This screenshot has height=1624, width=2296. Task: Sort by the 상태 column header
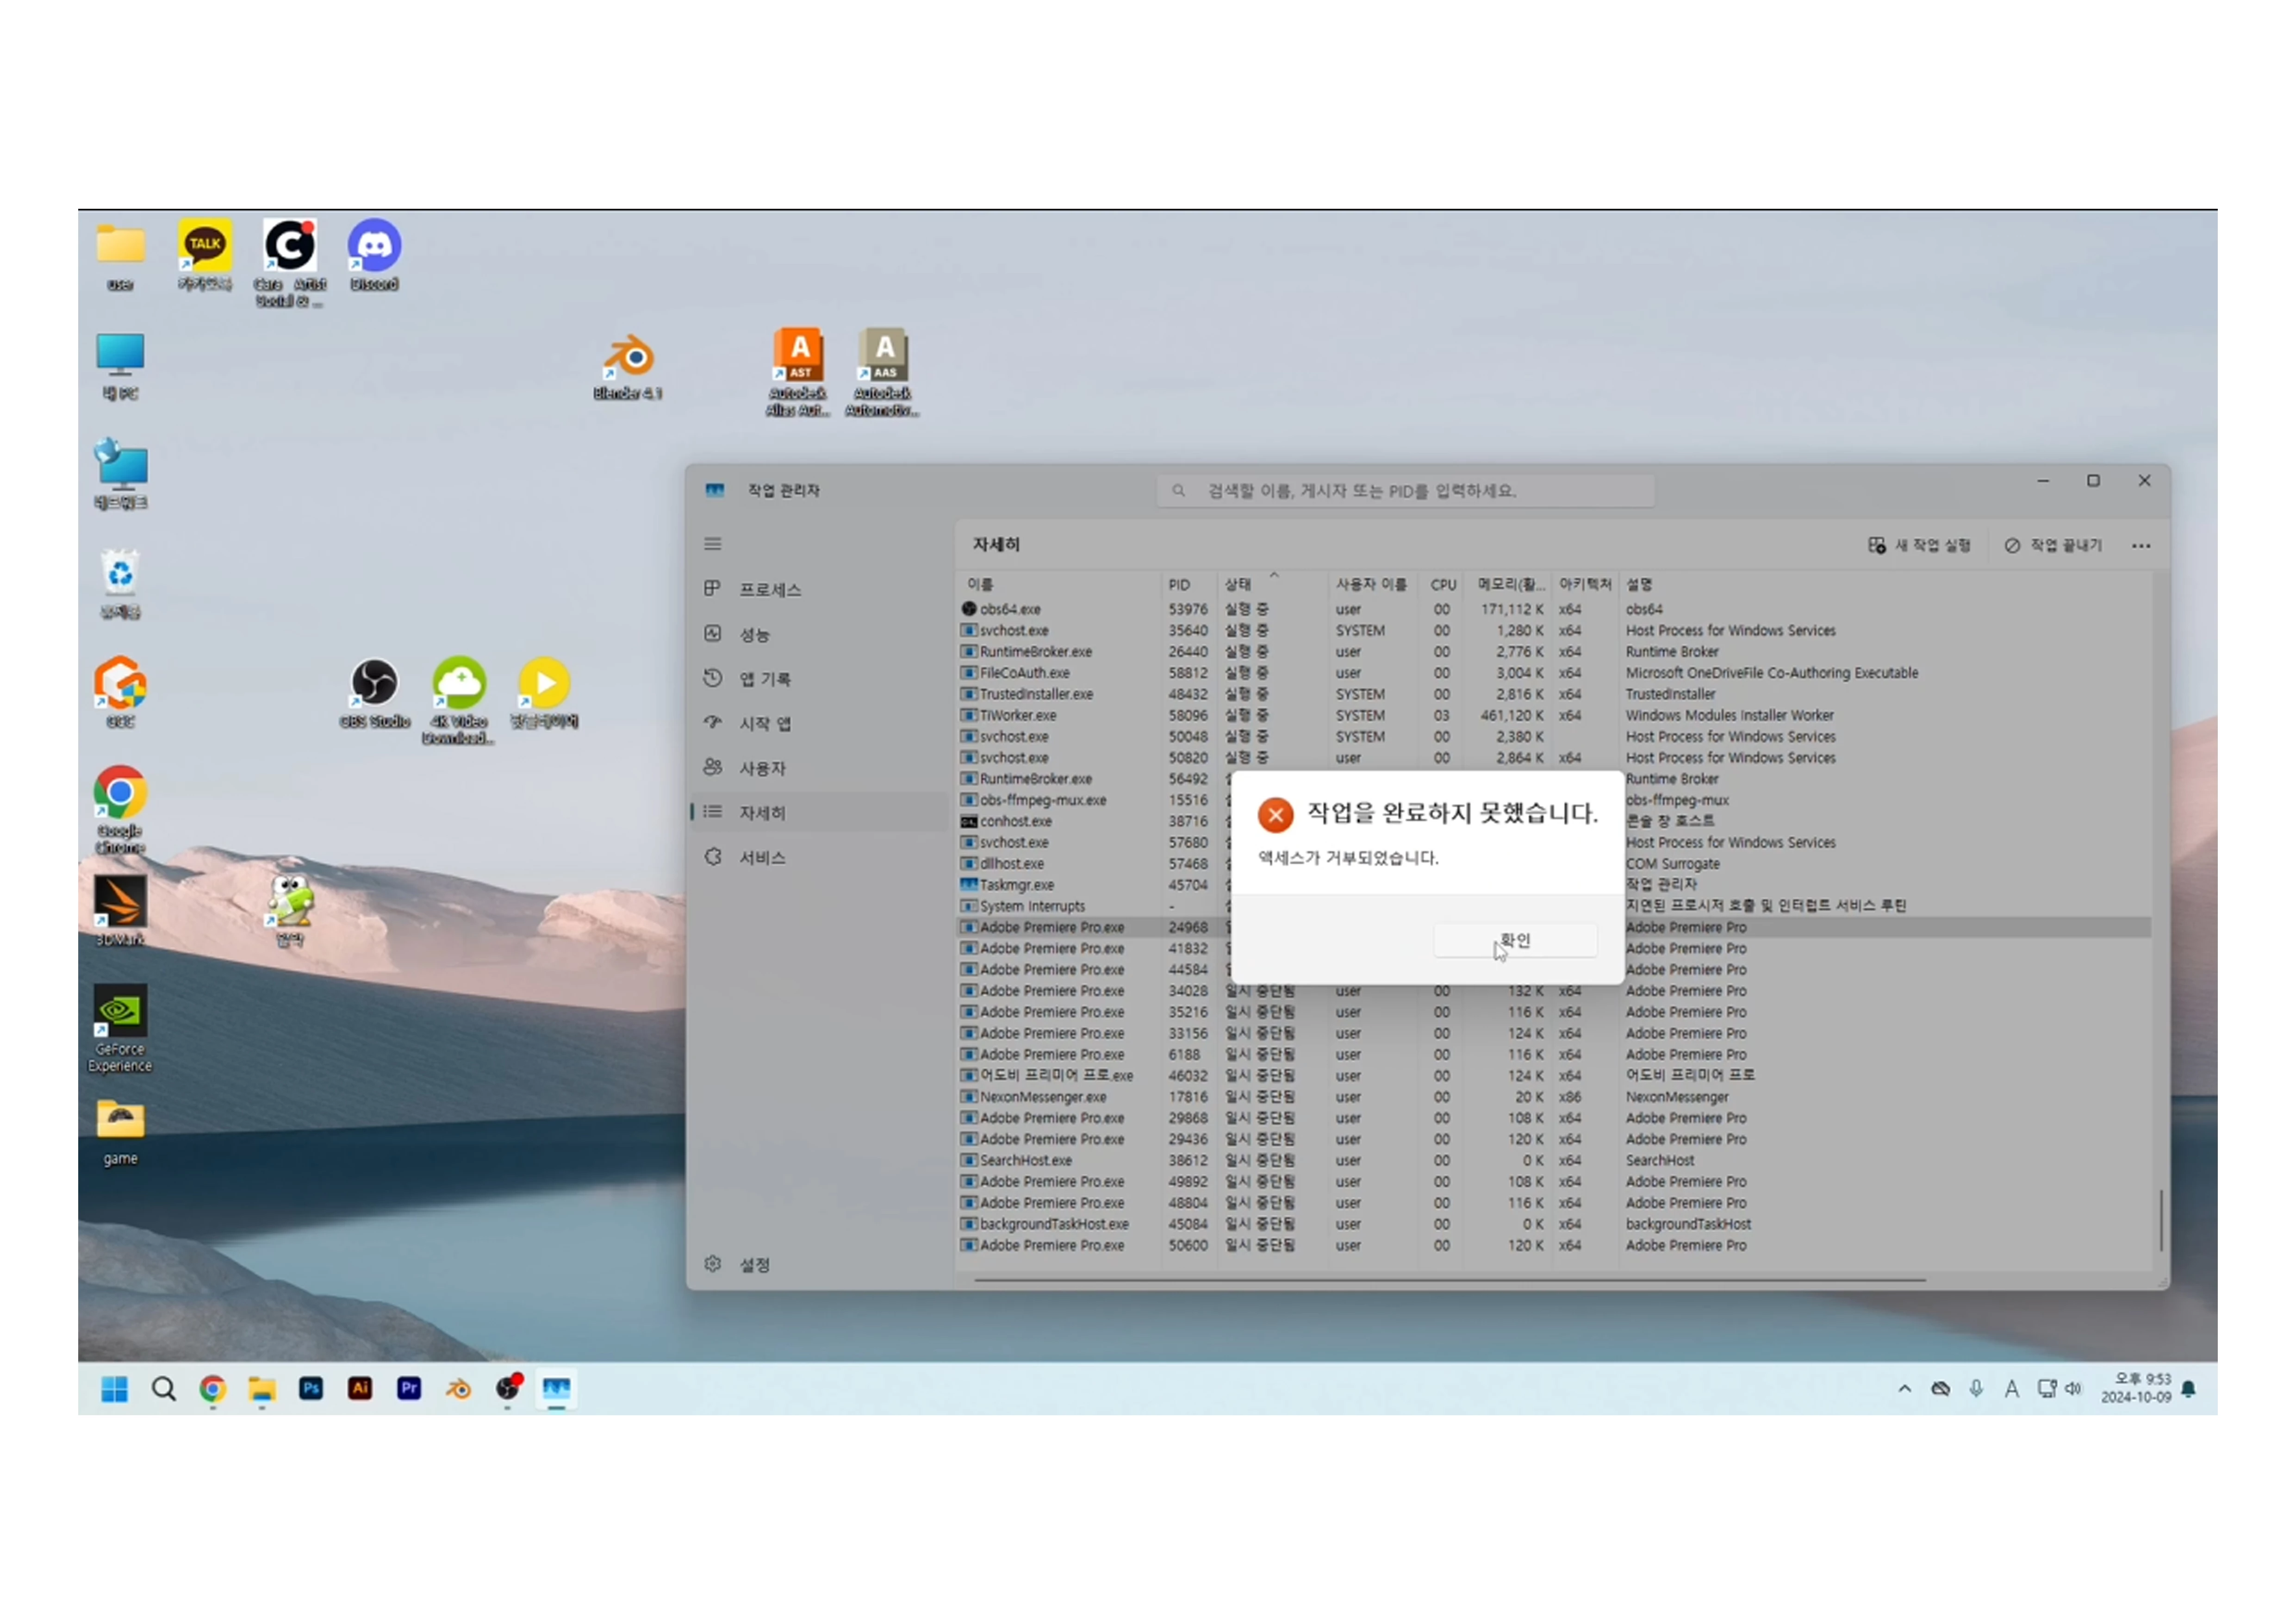tap(1238, 584)
